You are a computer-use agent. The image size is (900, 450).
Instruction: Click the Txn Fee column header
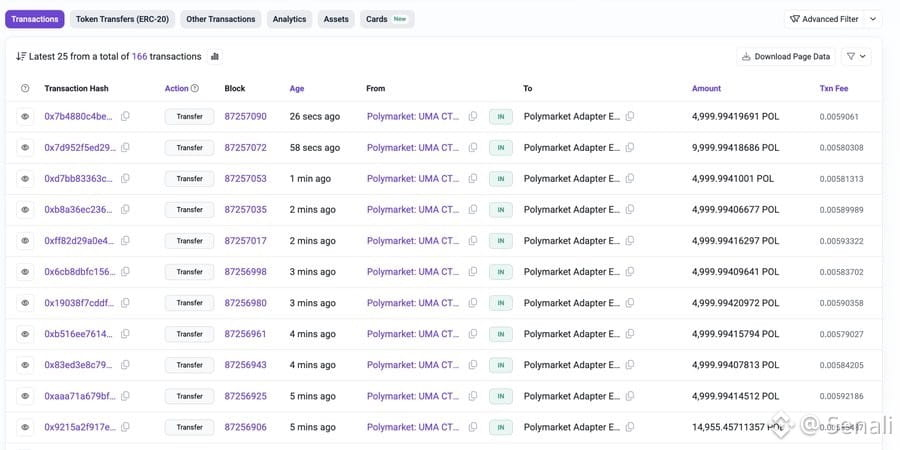(x=833, y=88)
